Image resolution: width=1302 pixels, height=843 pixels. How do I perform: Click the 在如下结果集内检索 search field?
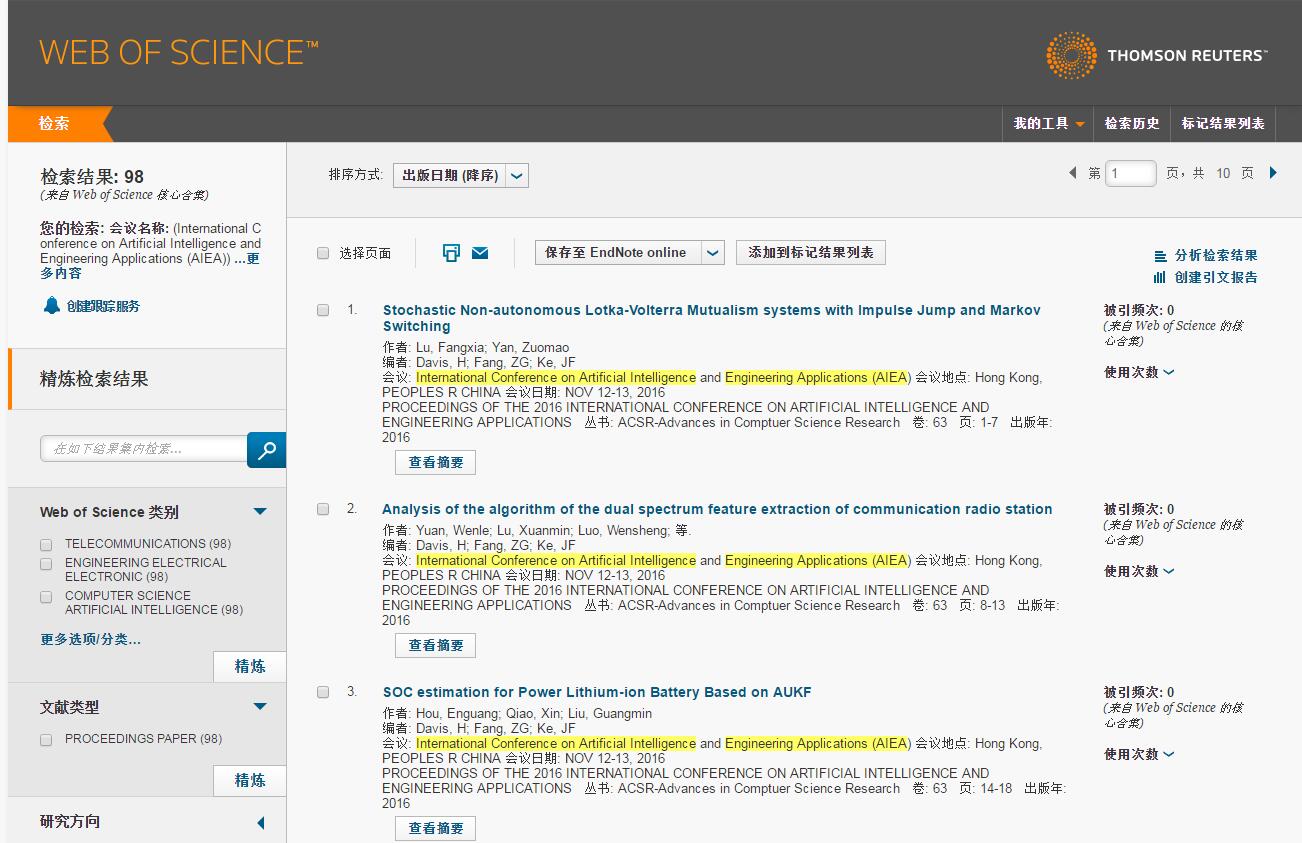(x=144, y=450)
